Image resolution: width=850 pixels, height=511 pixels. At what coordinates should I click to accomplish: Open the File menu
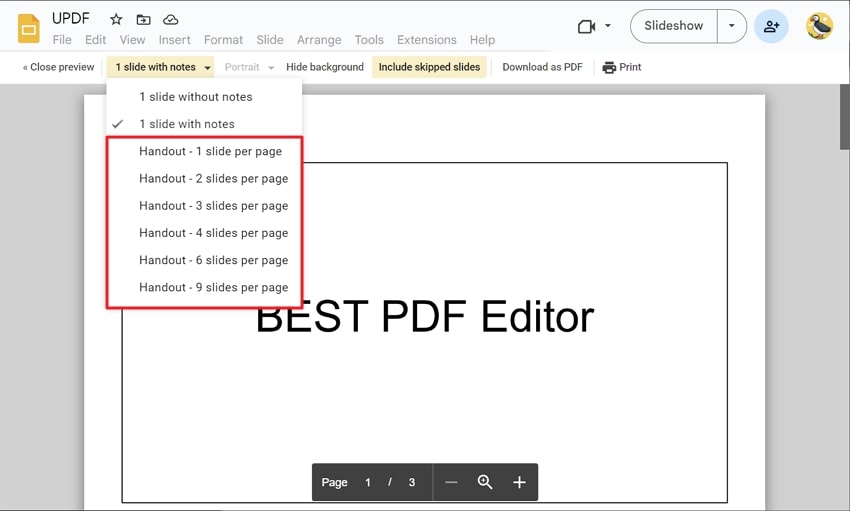click(62, 40)
